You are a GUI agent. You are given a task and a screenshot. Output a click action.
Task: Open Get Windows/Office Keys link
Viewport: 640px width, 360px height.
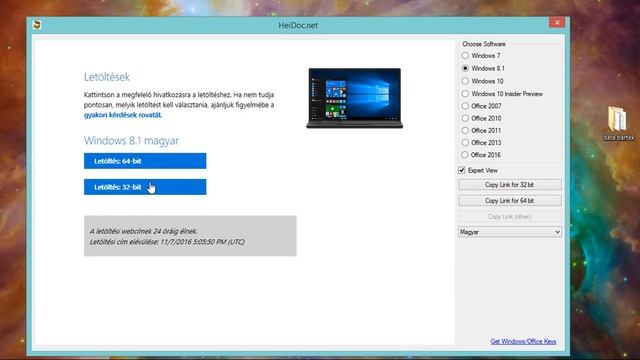coord(523,341)
